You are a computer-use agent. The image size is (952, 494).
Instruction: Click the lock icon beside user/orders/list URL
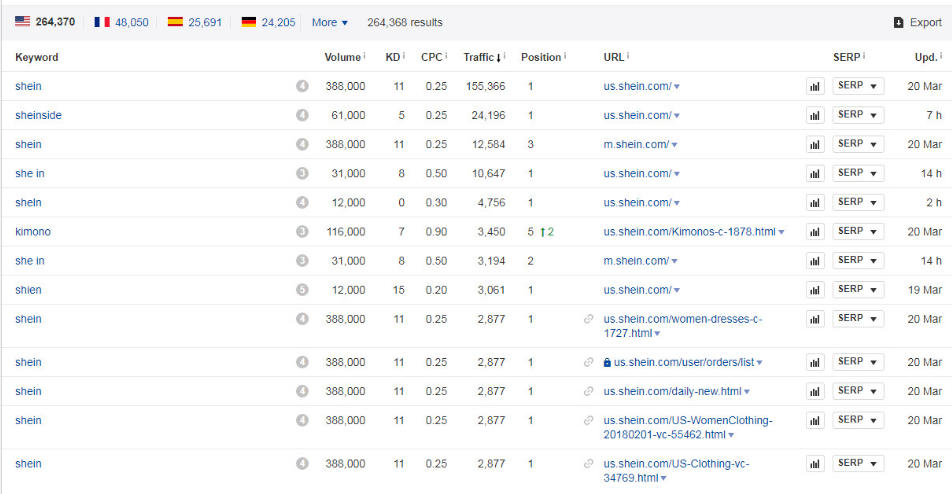[607, 363]
